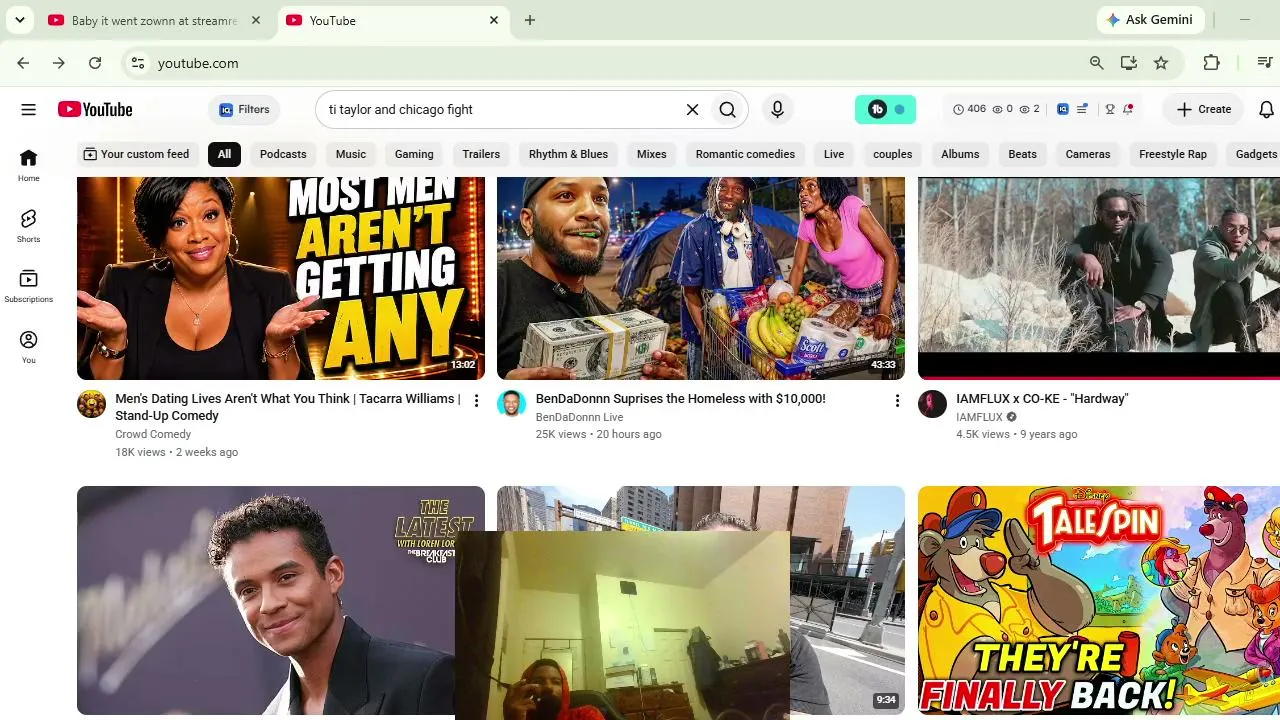1280x720 pixels.
Task: Open BenDaDonnn Live channel link
Action: (x=579, y=417)
